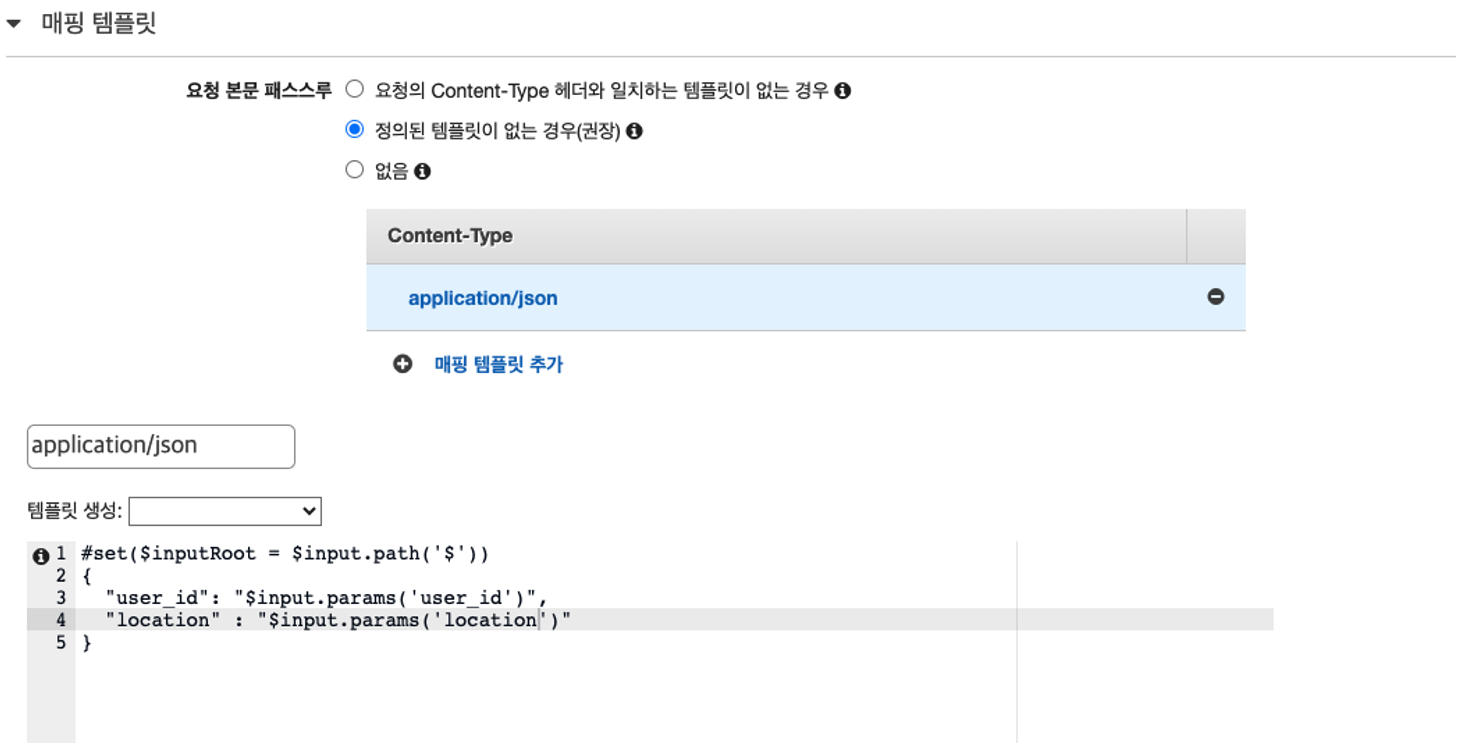This screenshot has height=749, width=1465.
Task: Collapse the 매핑 템플릿 section
Action: coord(14,24)
